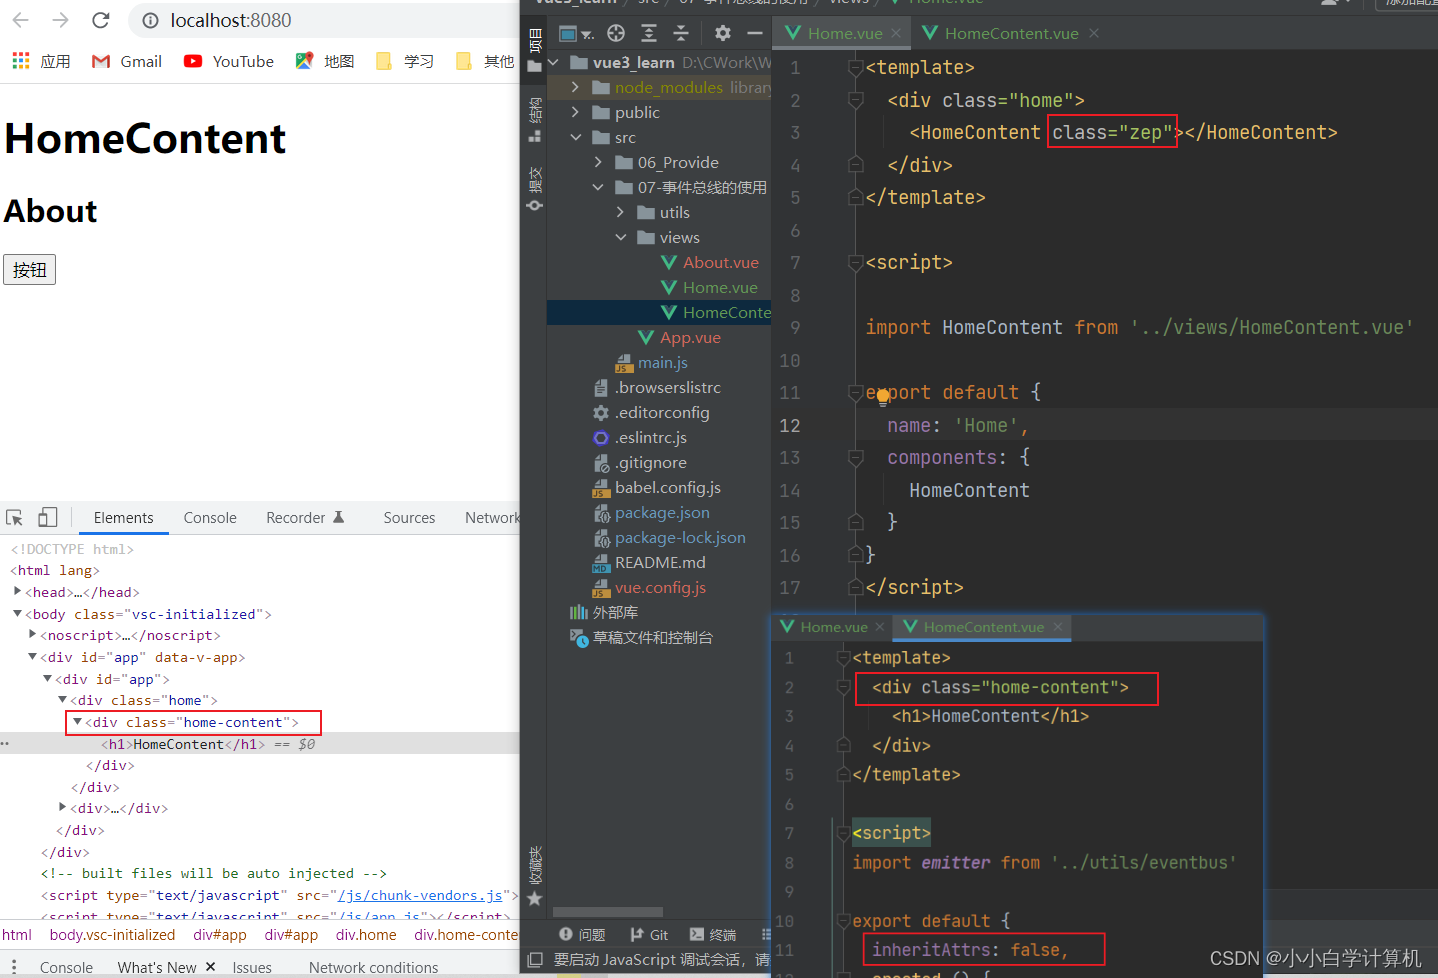Open the Git tool window

coord(648,935)
